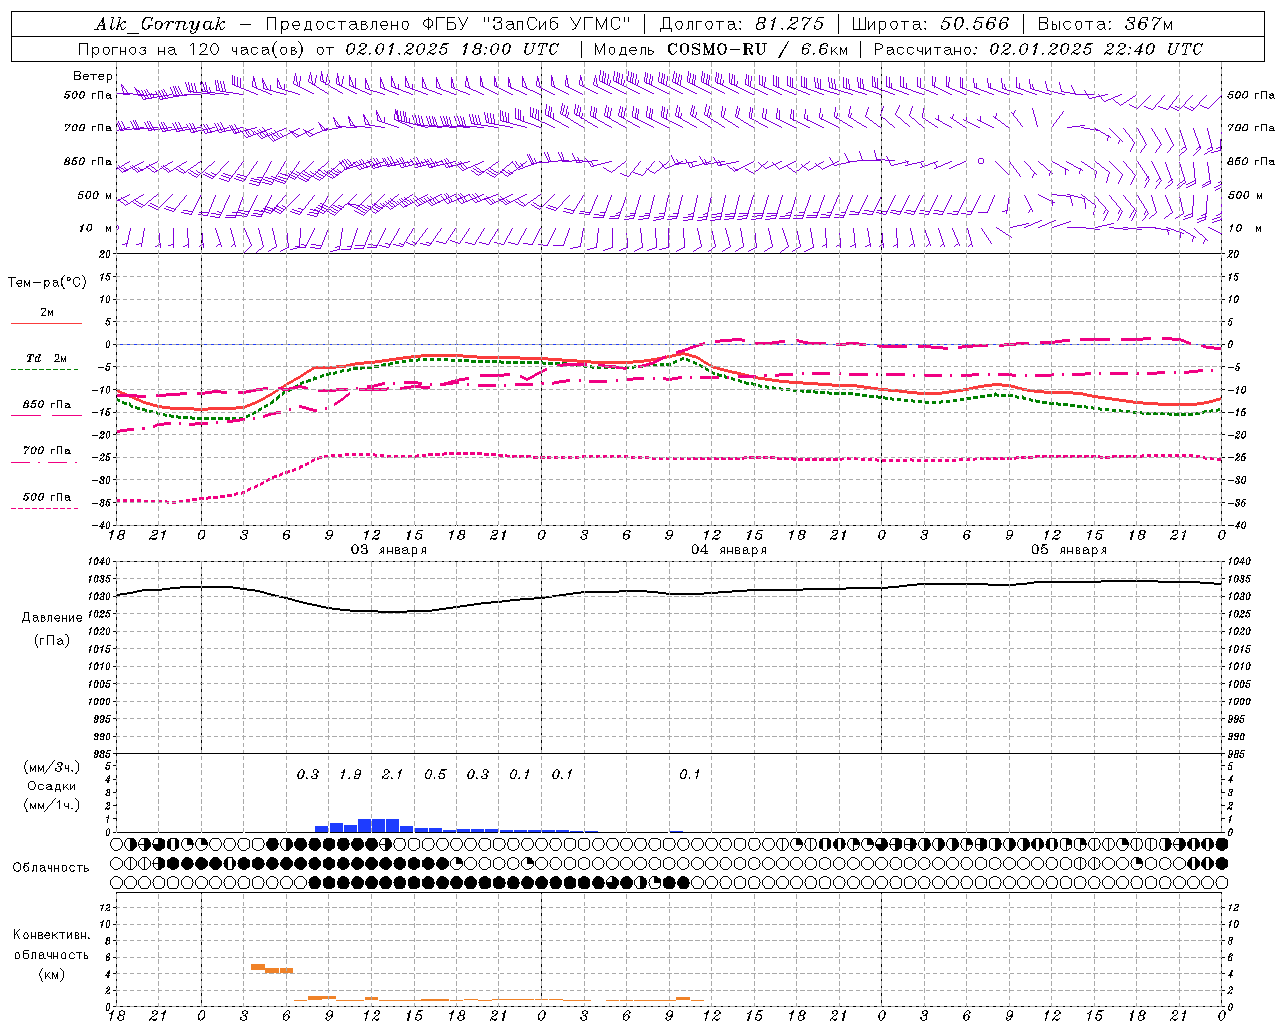
Task: Click the (мм/3ч.) precipitation unit label
Action: (52, 767)
